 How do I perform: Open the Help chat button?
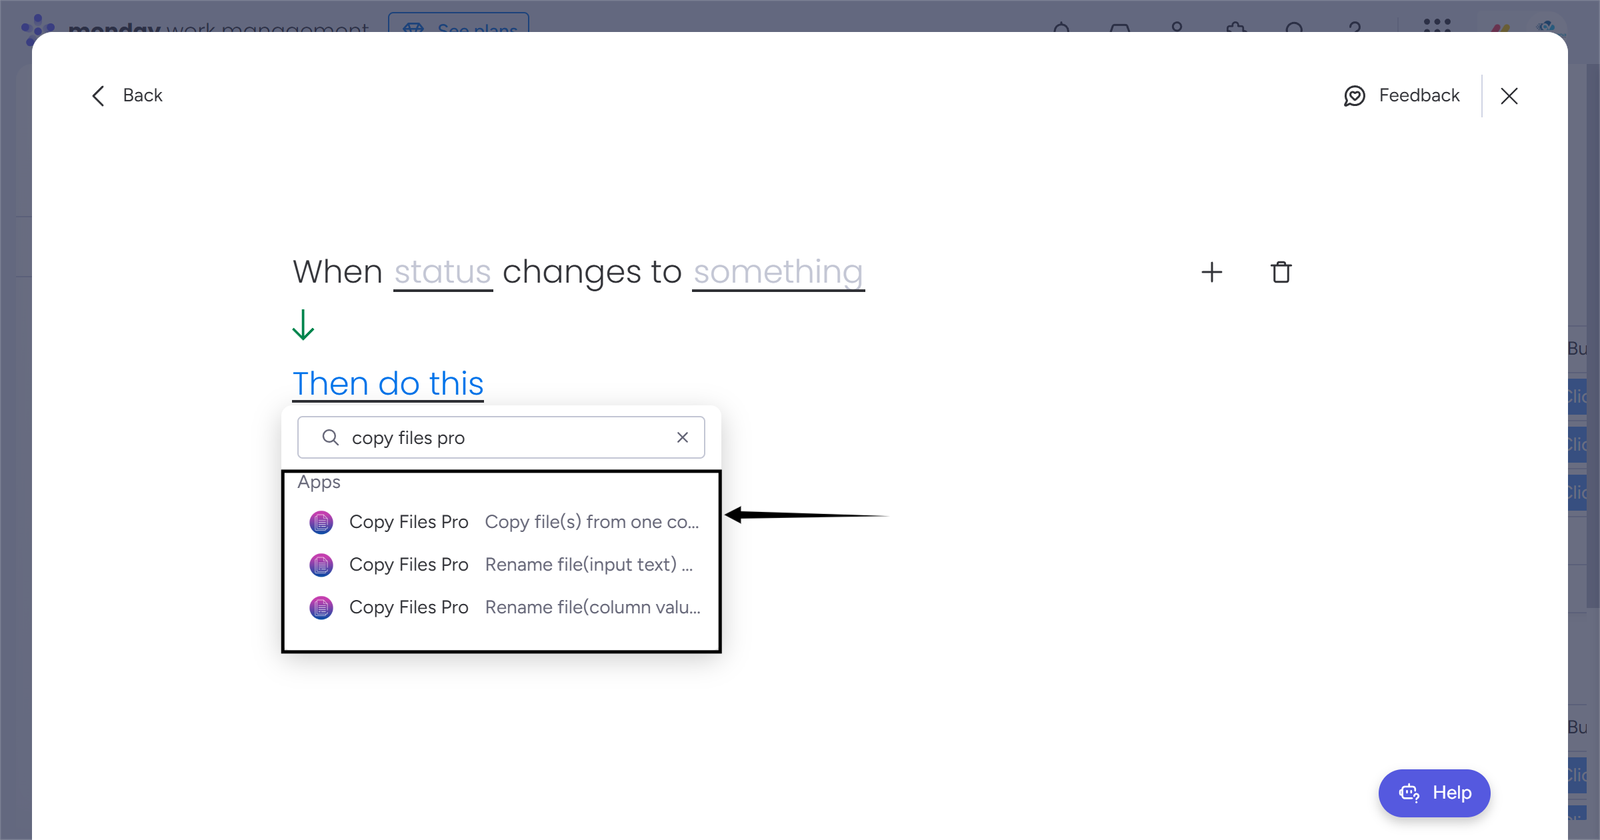tap(1434, 793)
